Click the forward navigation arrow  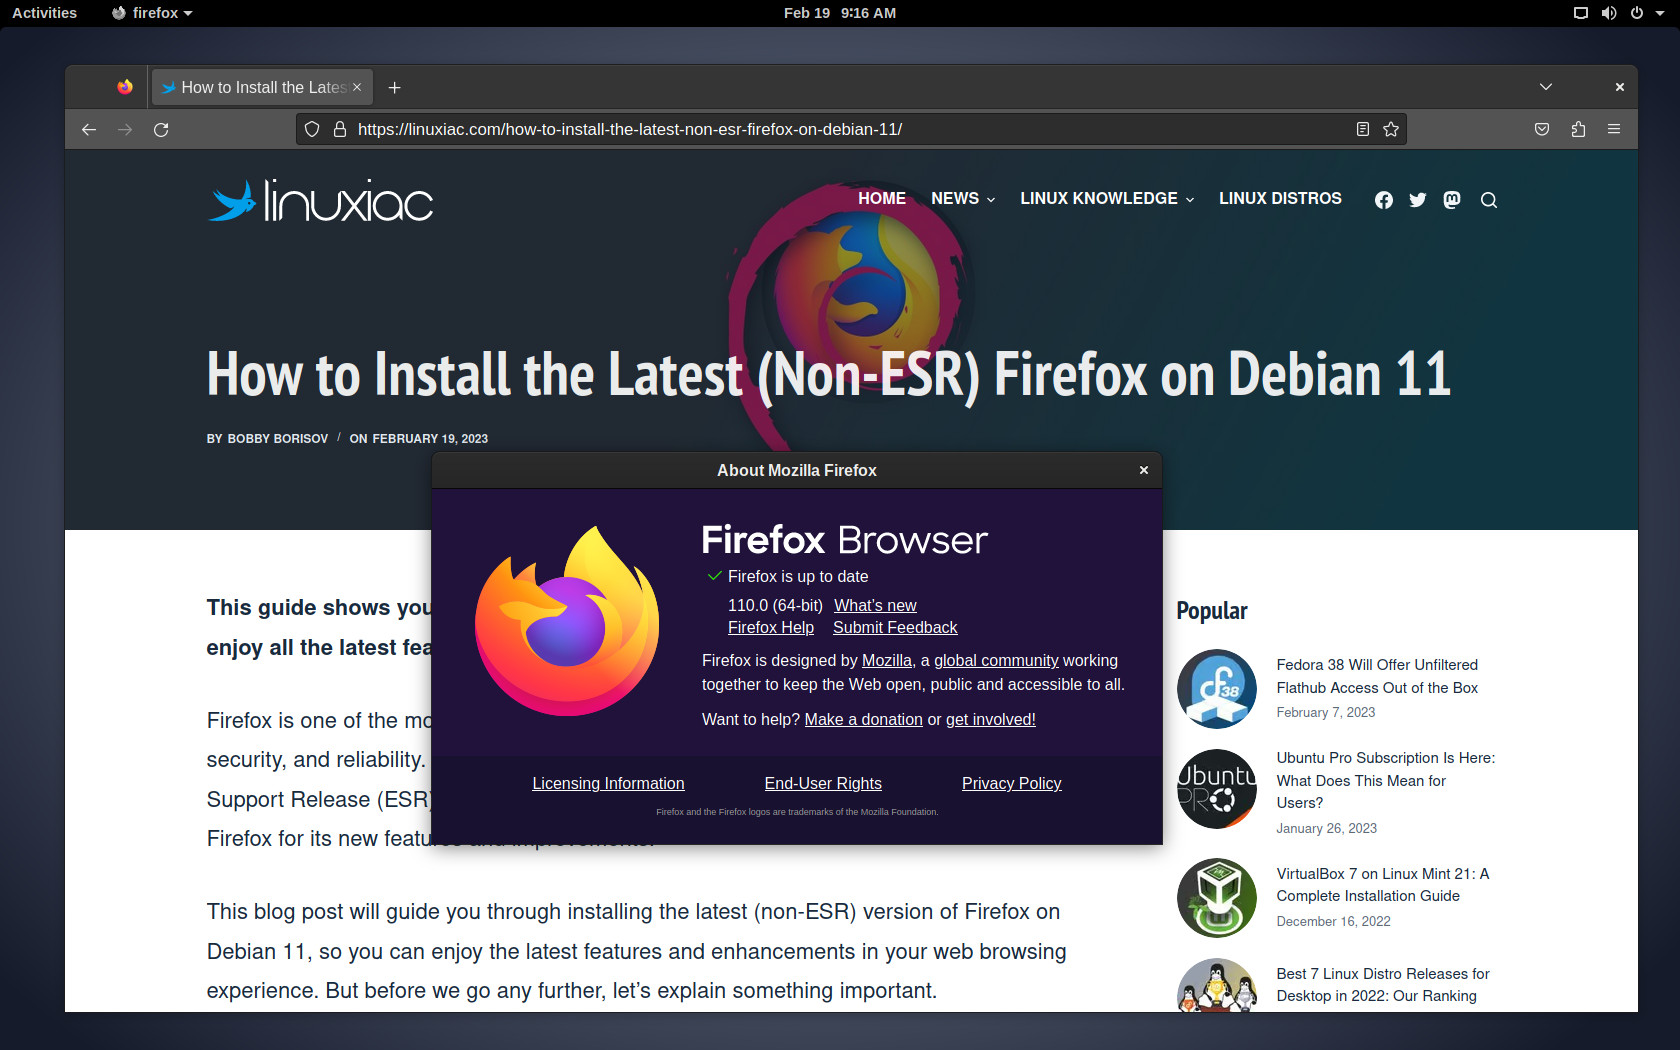pyautogui.click(x=125, y=129)
